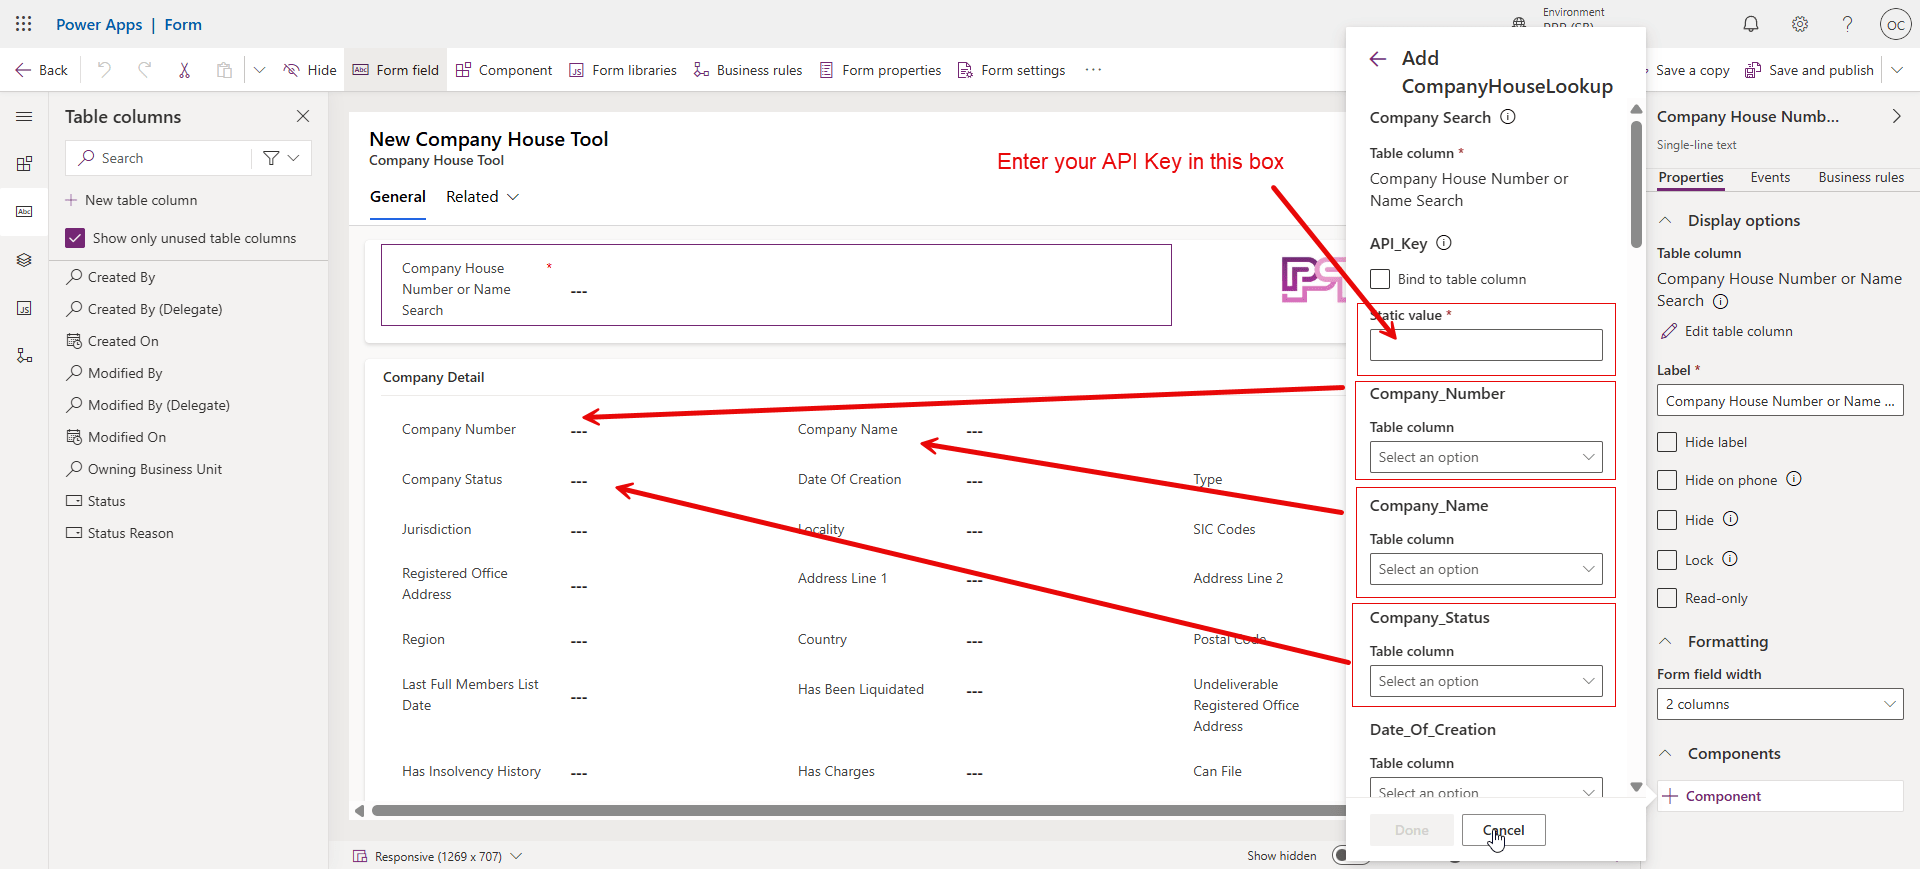
Task: Click Edit table column link
Action: point(1727,331)
